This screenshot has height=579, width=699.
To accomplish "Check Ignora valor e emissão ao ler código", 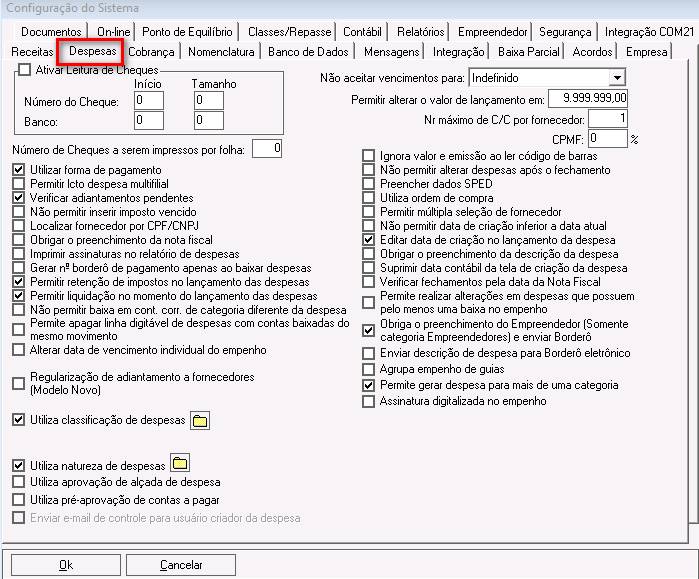I will tap(368, 156).
